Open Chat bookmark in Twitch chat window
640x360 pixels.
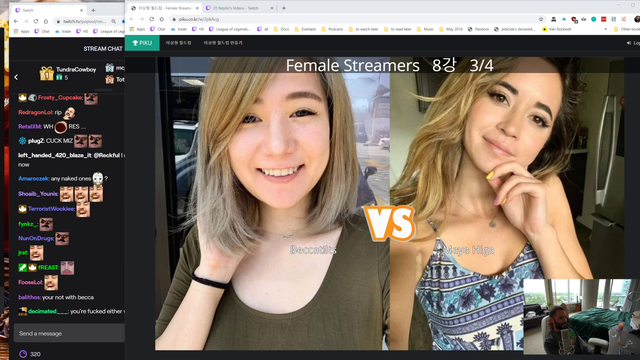[42, 31]
